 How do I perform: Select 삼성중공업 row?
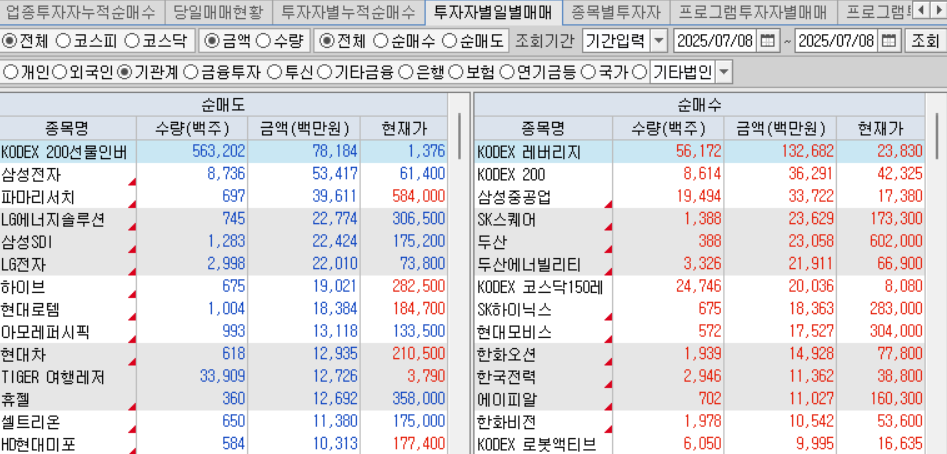click(700, 197)
